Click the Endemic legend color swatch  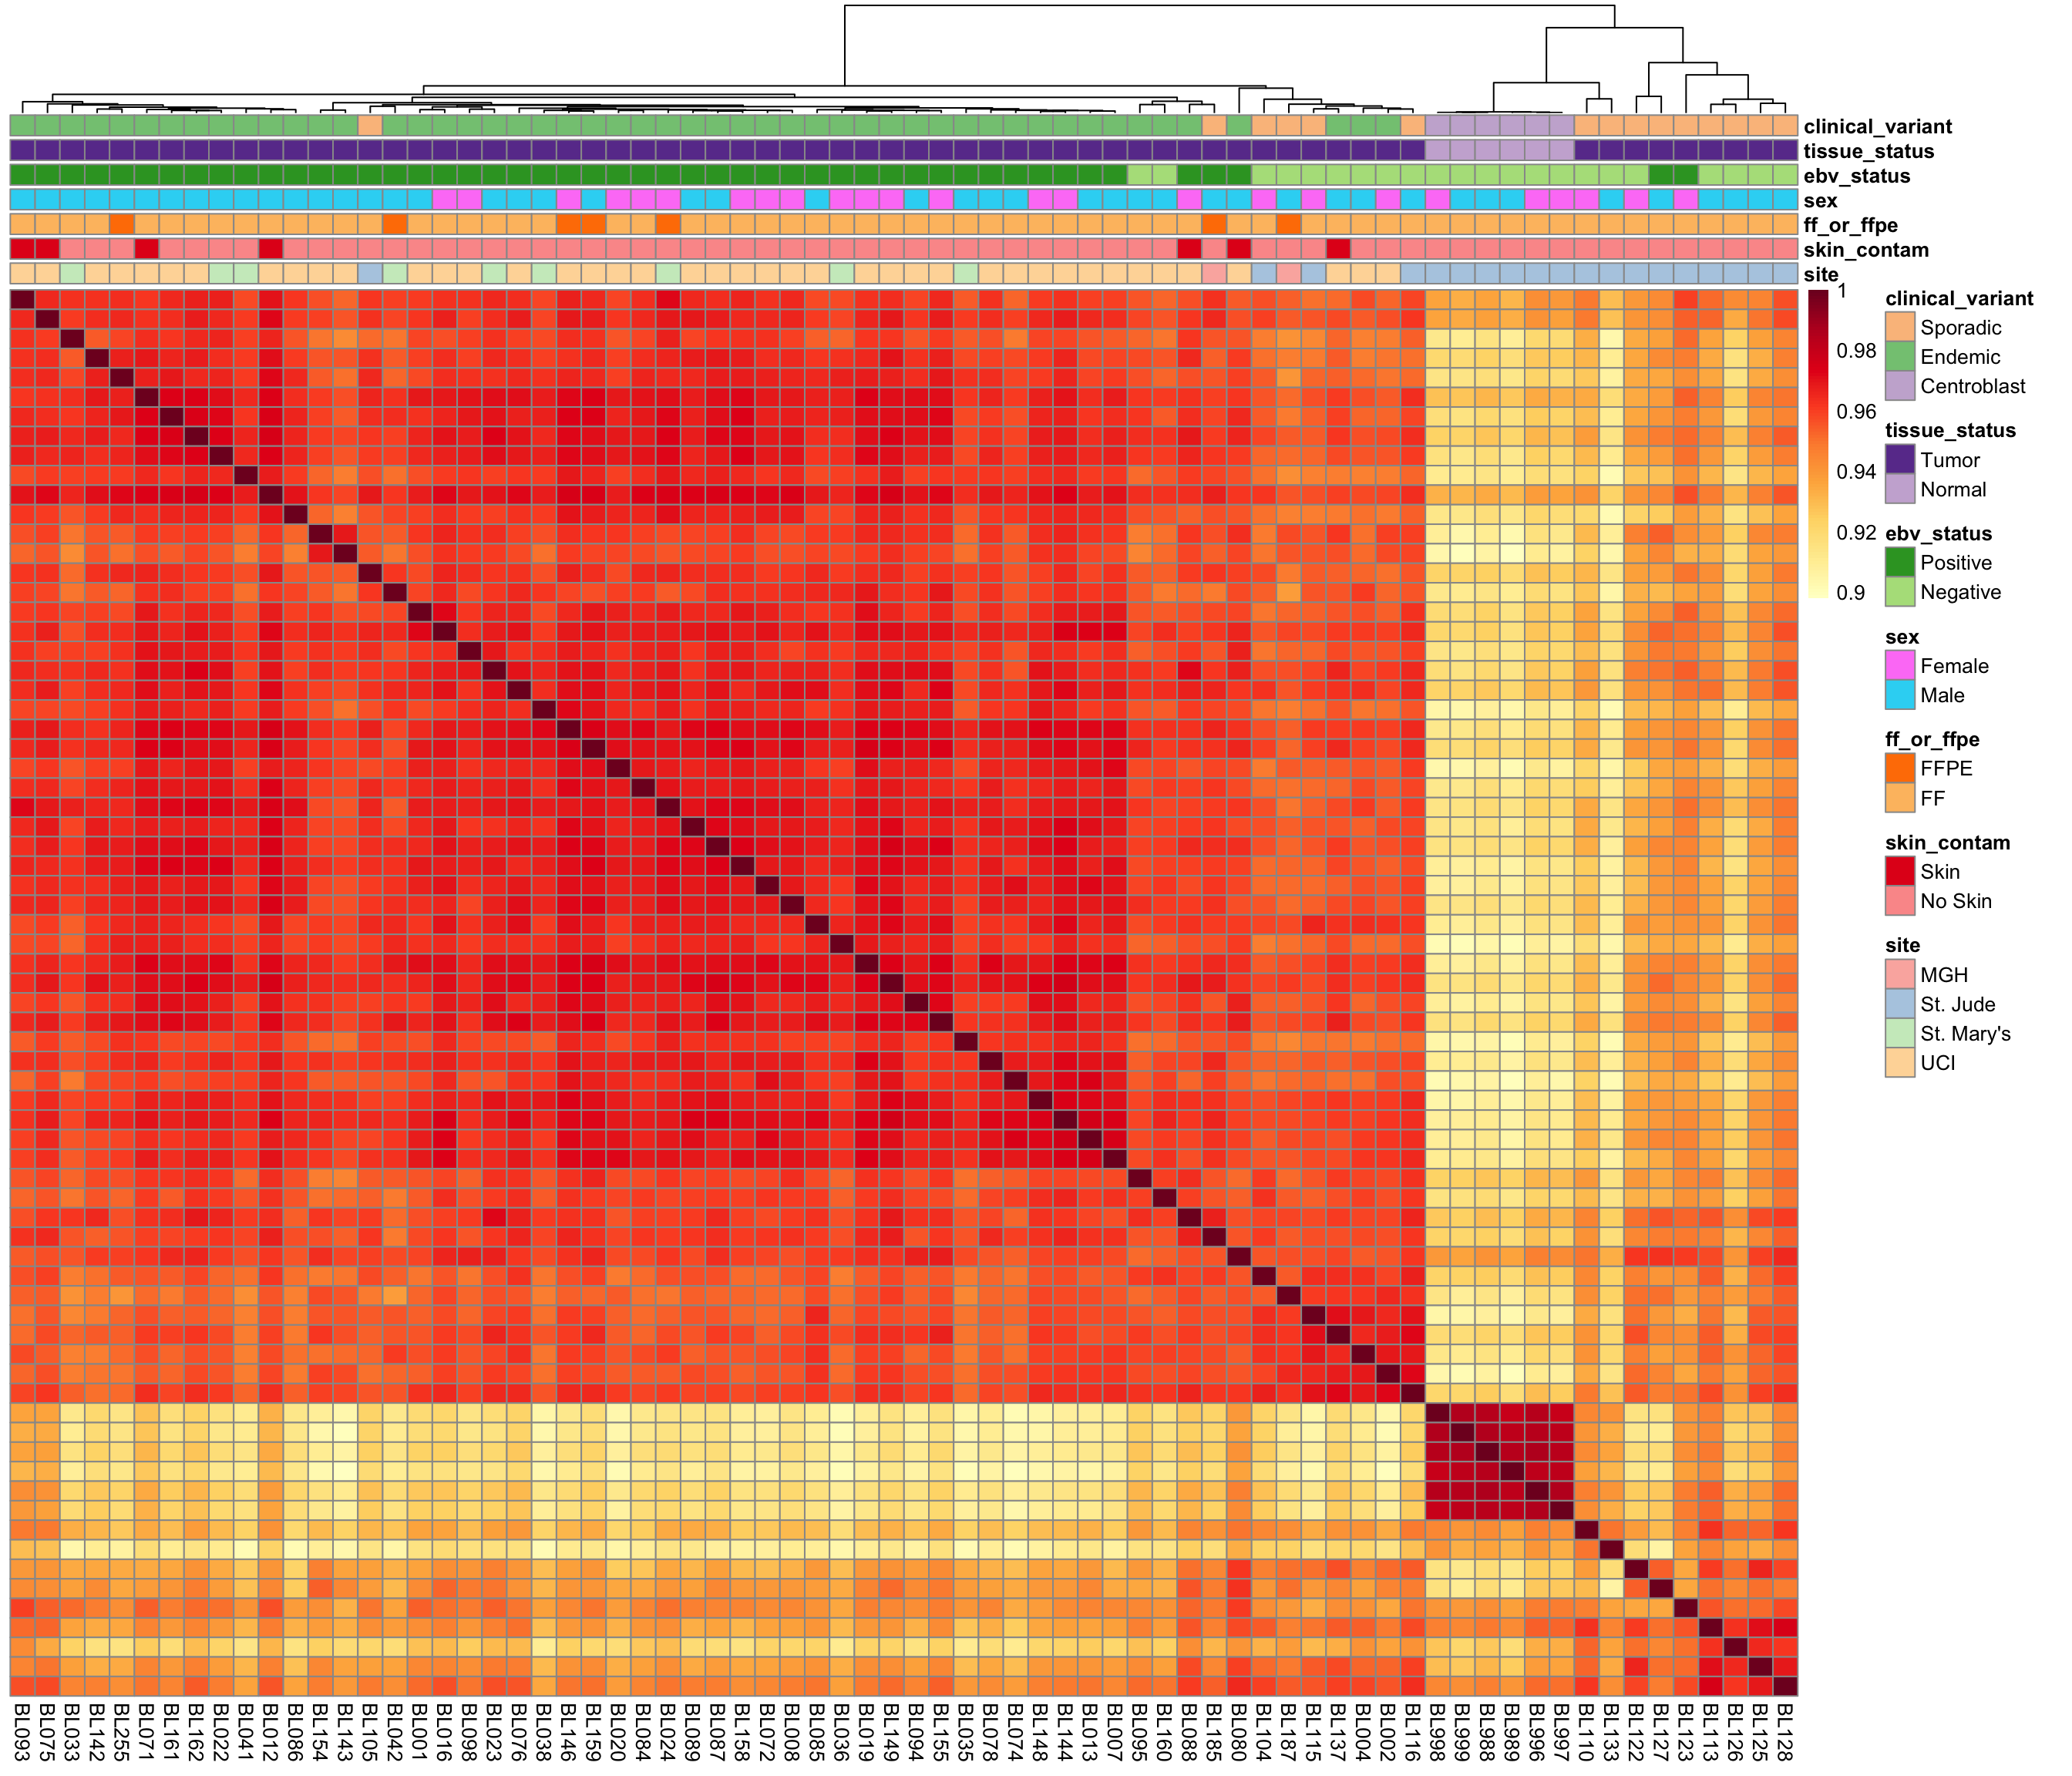coord(1900,357)
